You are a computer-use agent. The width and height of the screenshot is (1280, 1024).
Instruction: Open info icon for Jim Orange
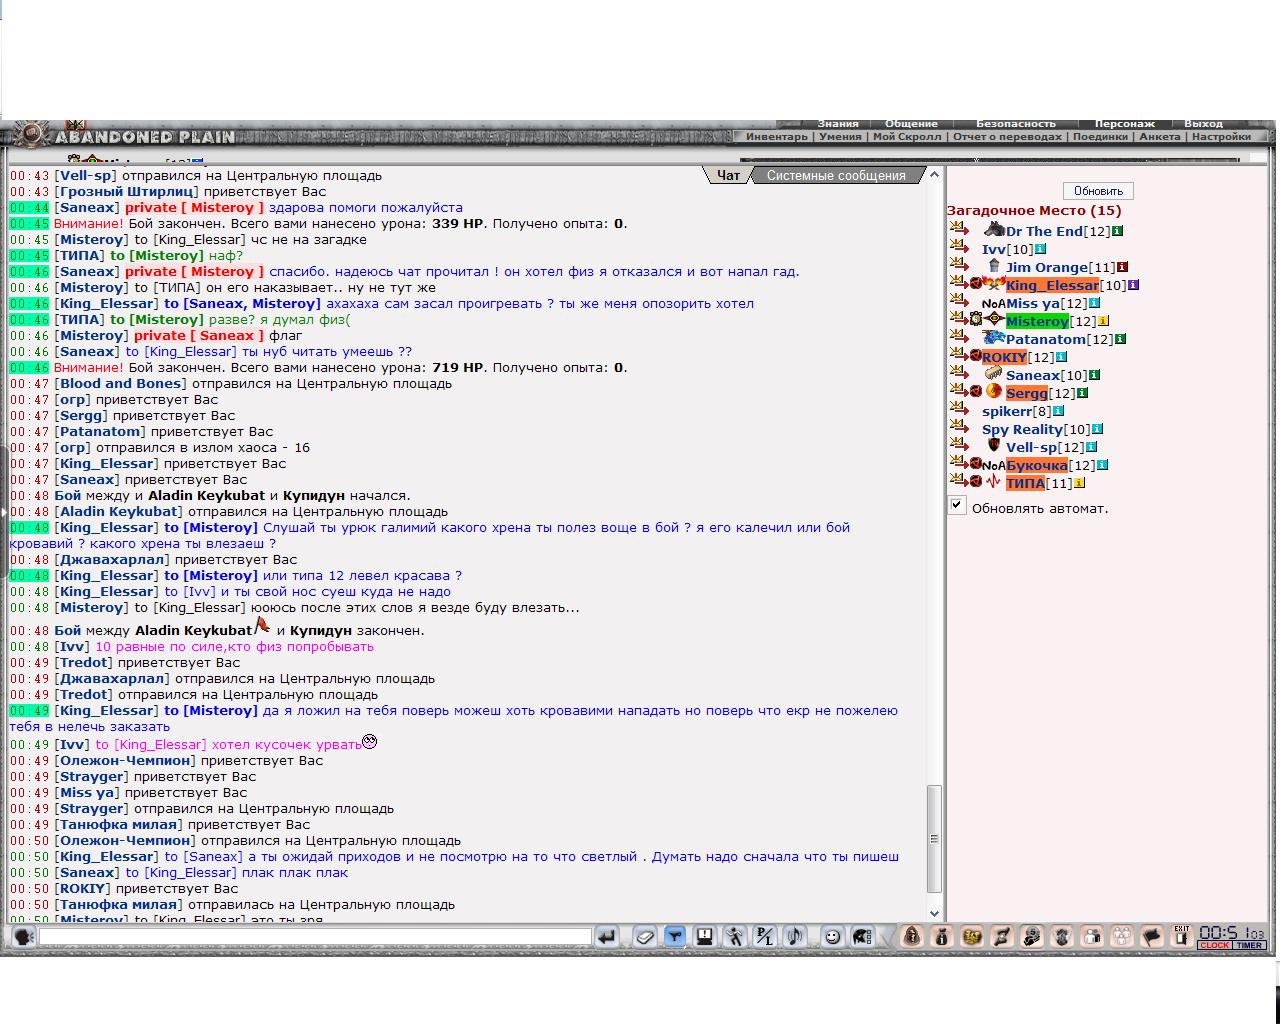click(1122, 267)
